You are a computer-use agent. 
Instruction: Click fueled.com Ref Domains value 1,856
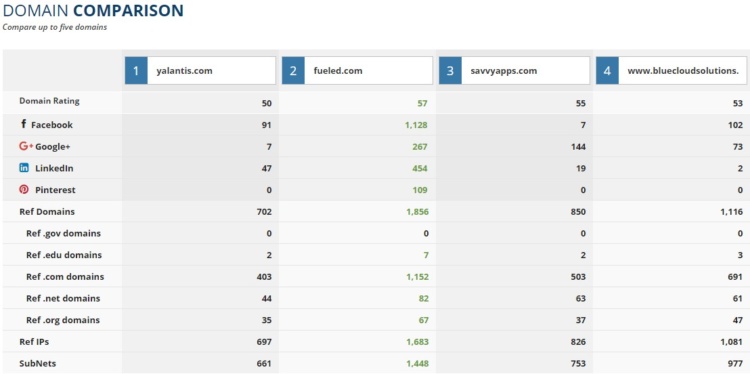417,211
